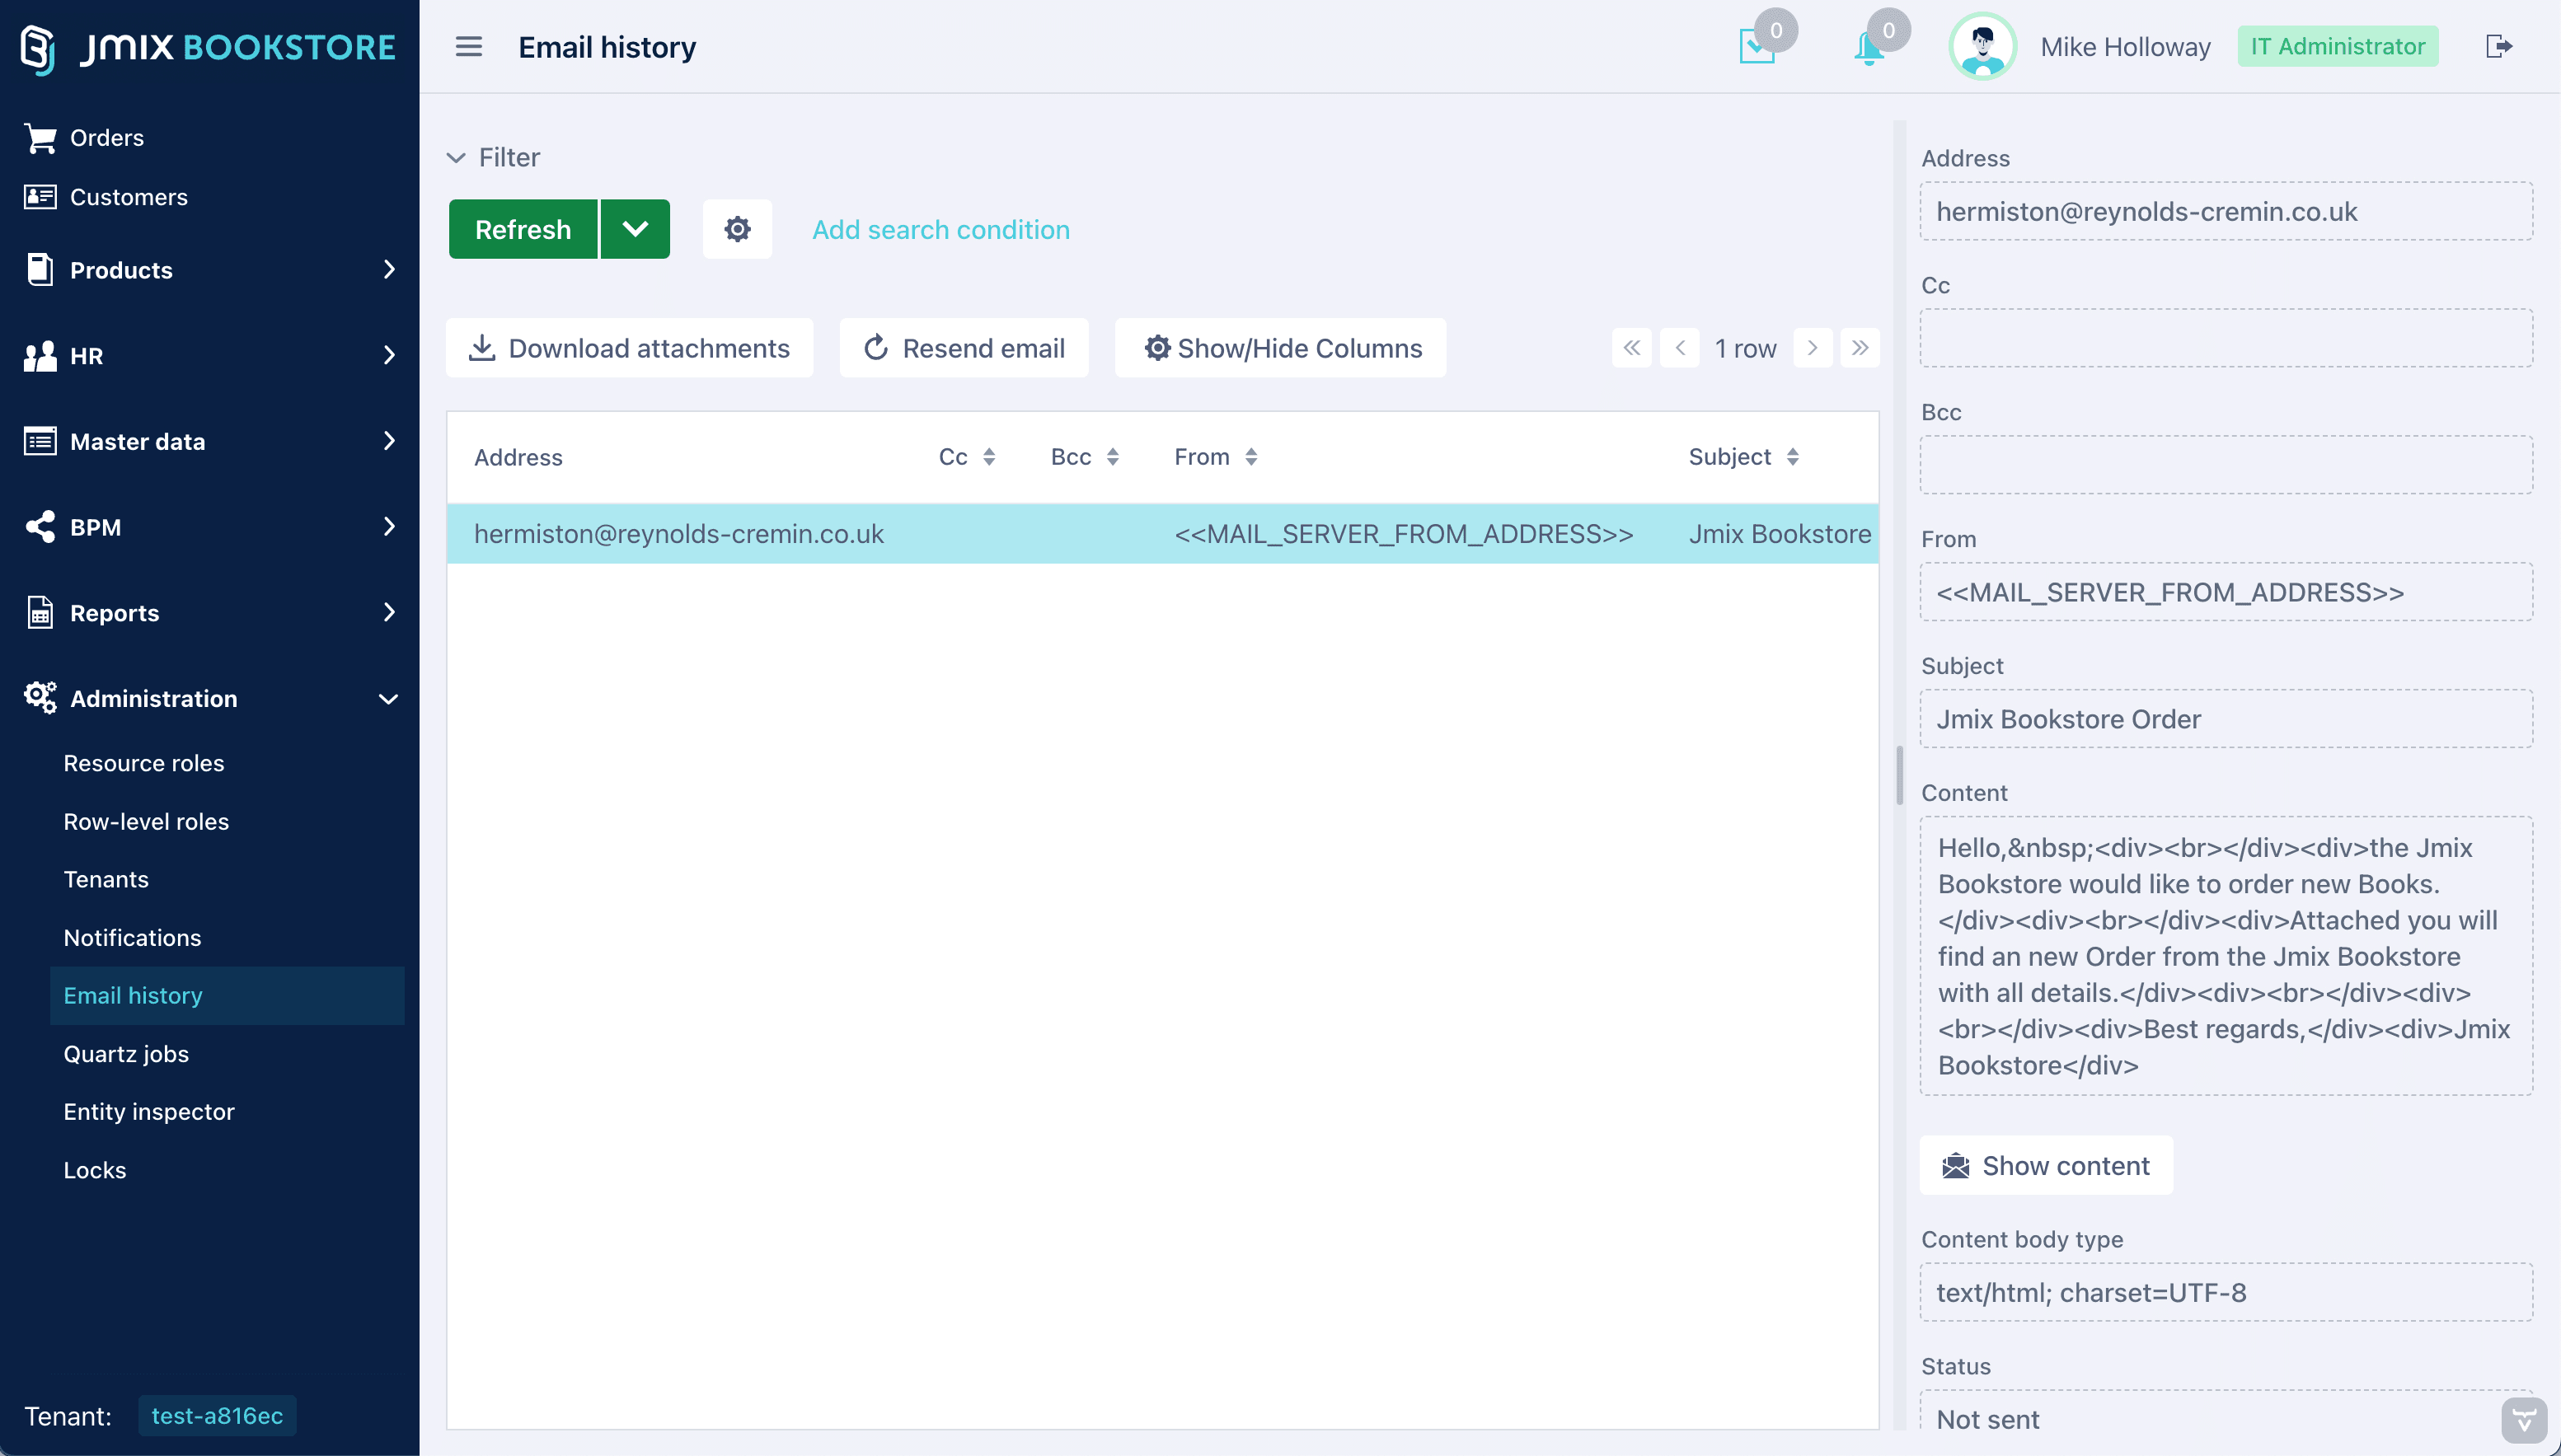
Task: Click the From field in details panel
Action: coord(2226,592)
